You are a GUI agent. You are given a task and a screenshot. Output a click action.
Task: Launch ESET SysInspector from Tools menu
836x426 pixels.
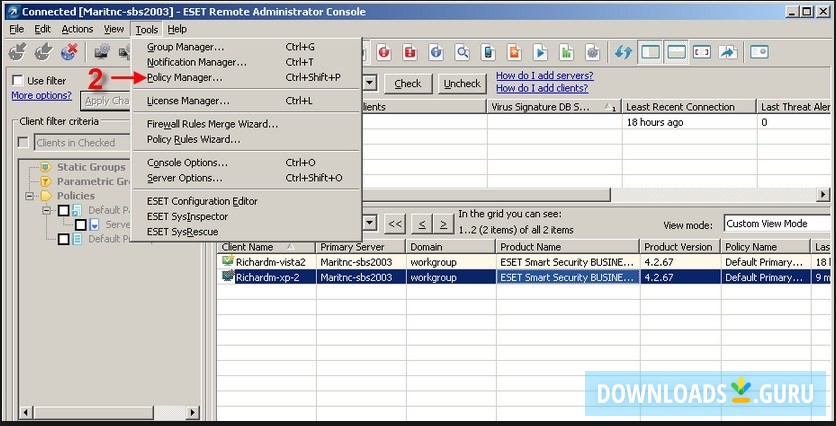[246, 216]
